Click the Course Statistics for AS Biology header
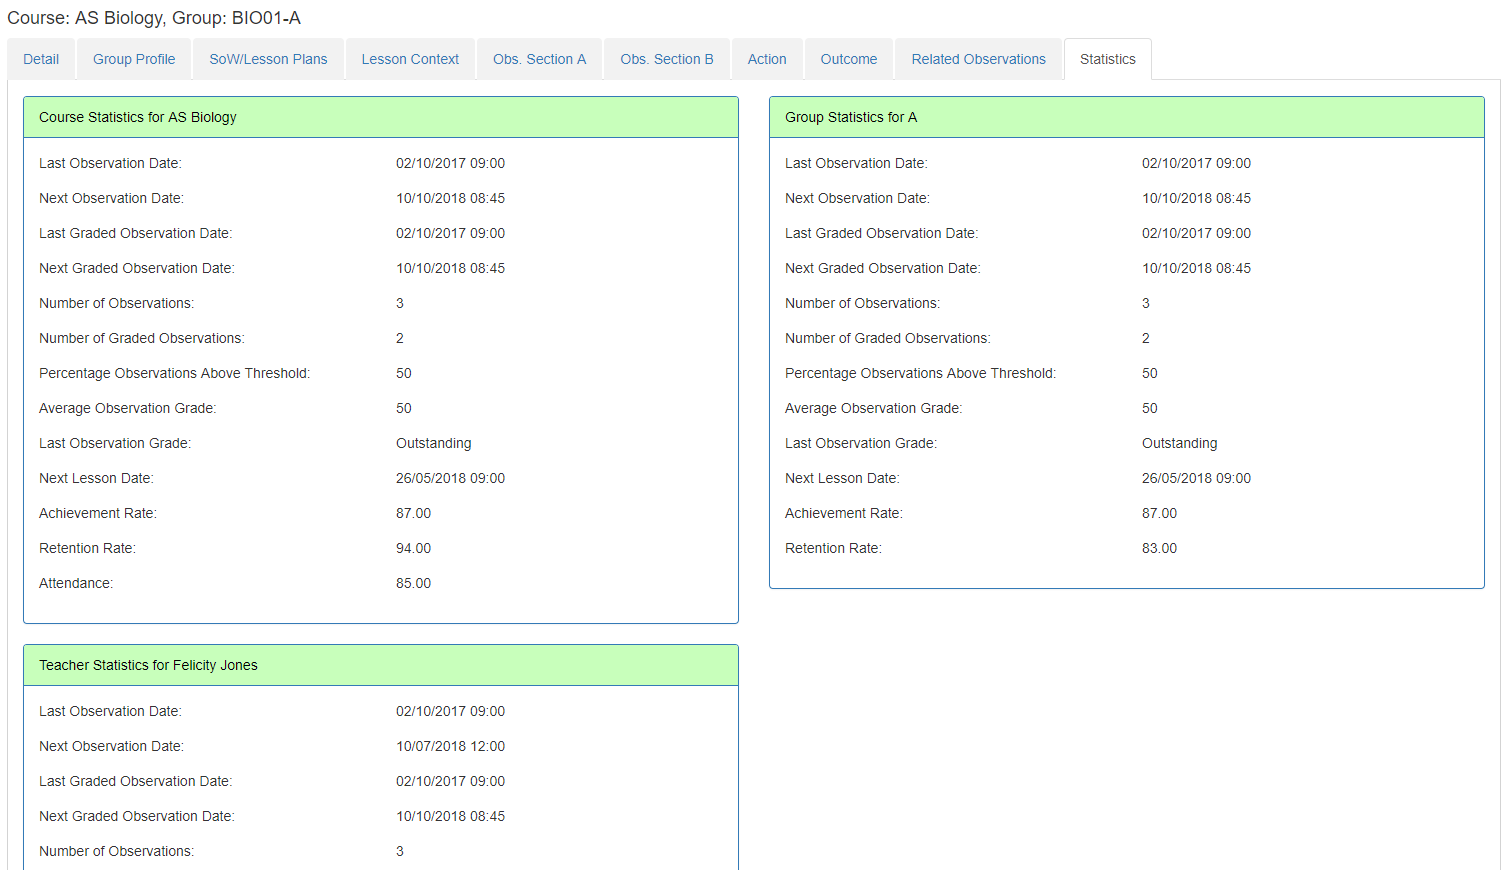This screenshot has height=870, width=1510. (x=138, y=117)
